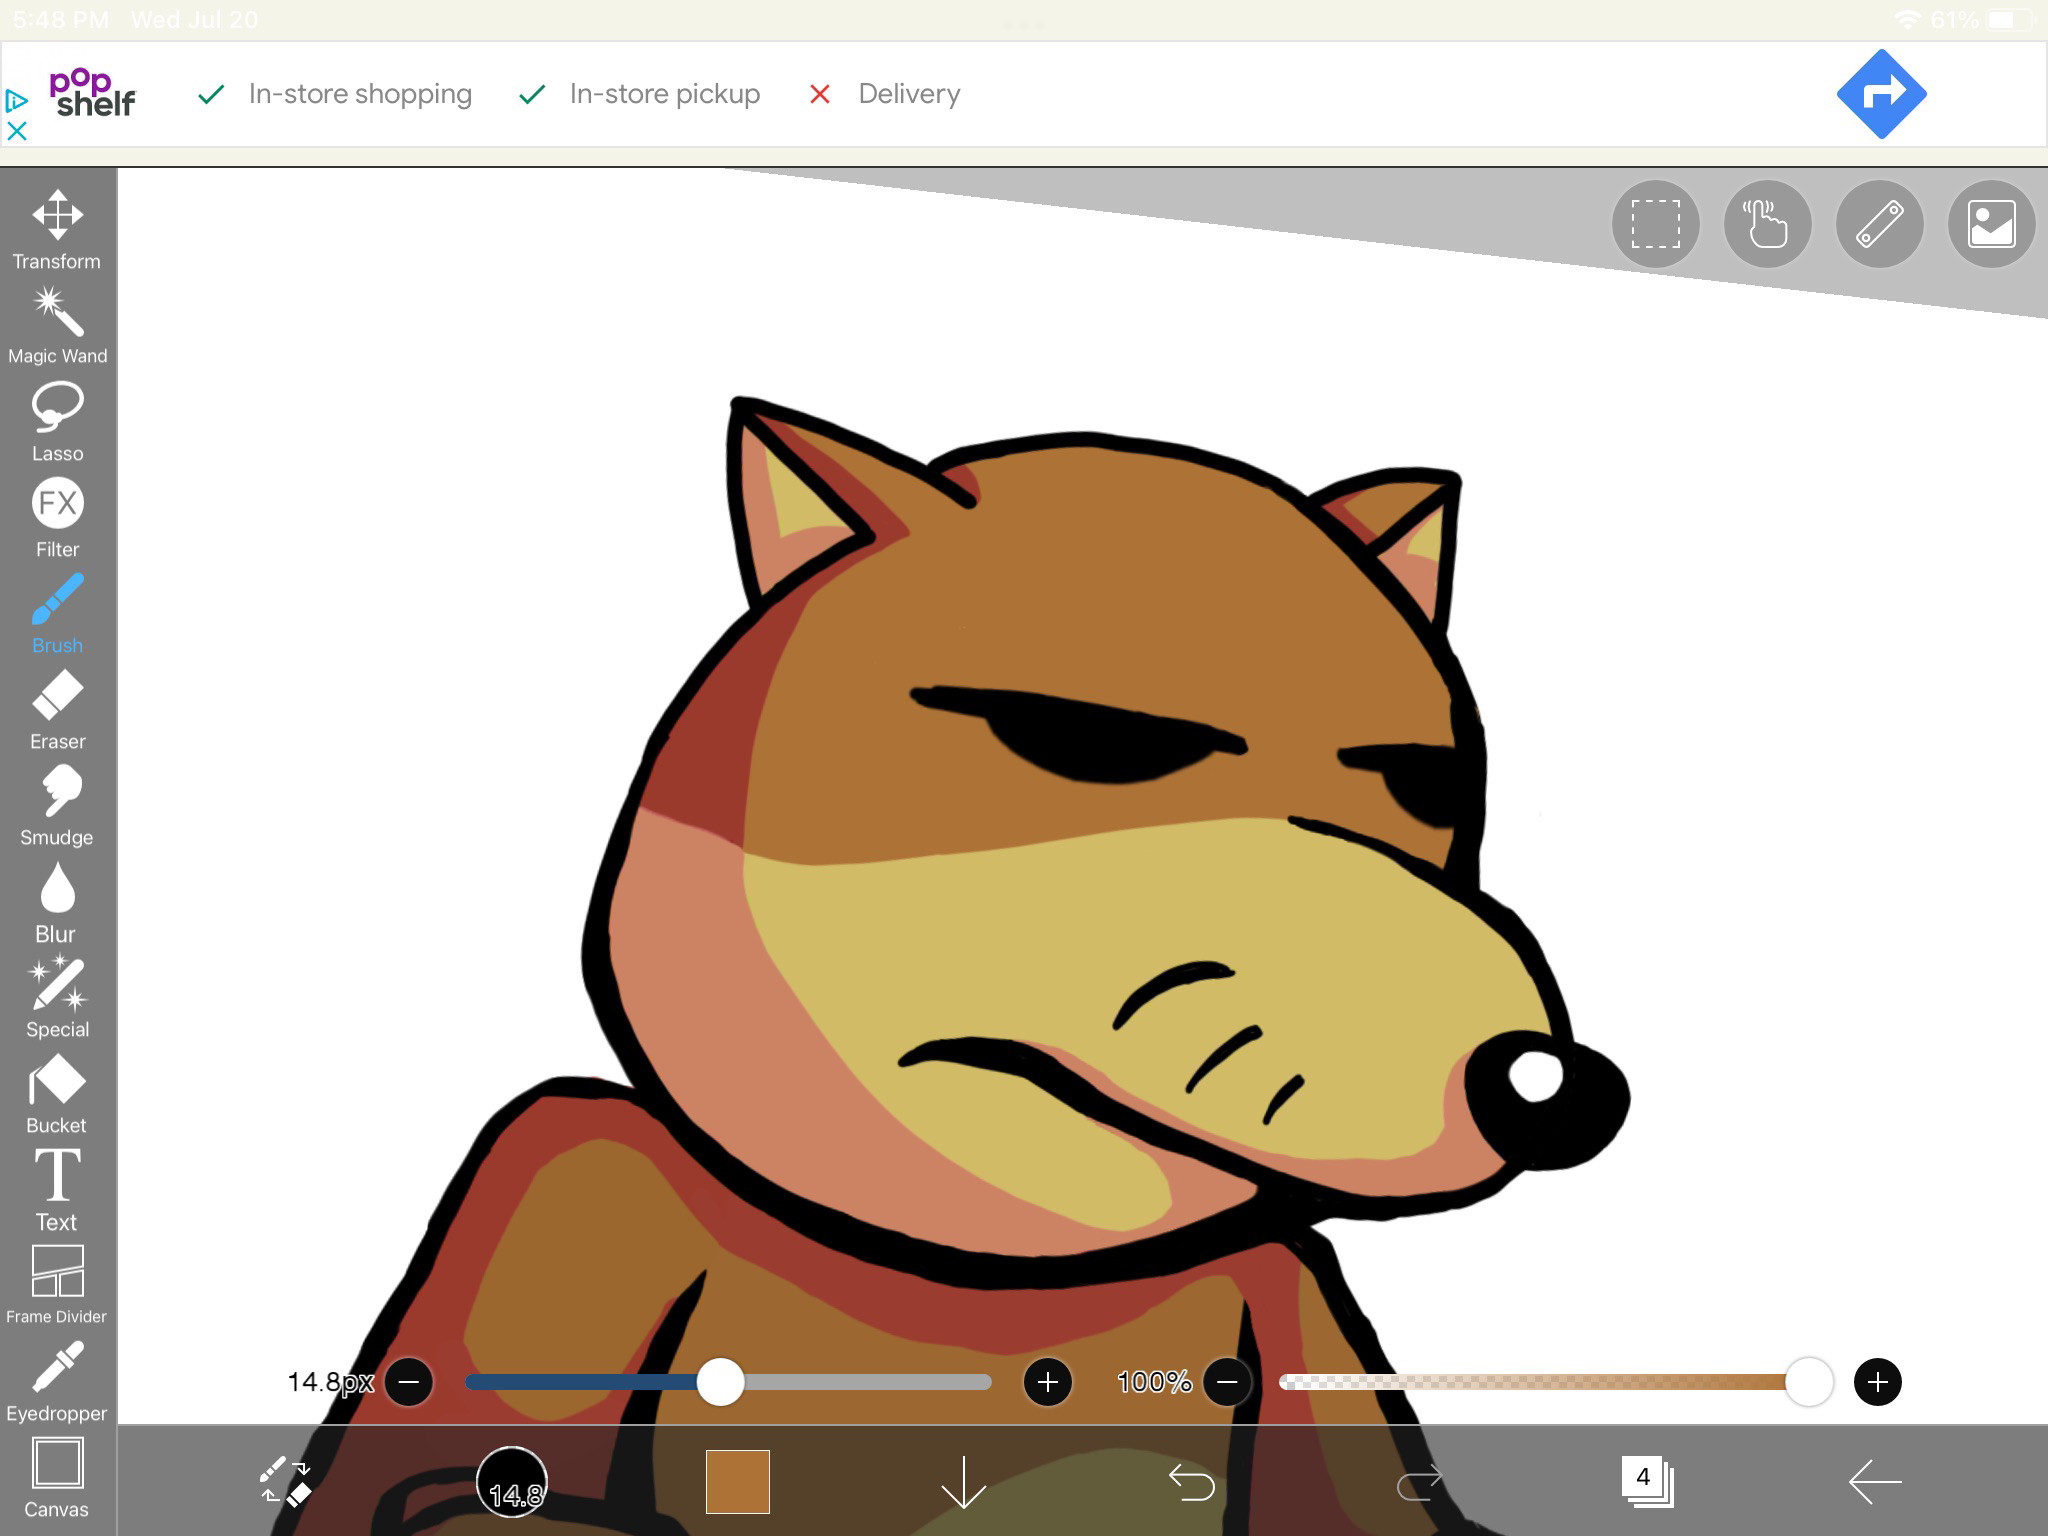Open the layers panel showing 4
This screenshot has height=1536, width=2048.
coord(1647,1481)
